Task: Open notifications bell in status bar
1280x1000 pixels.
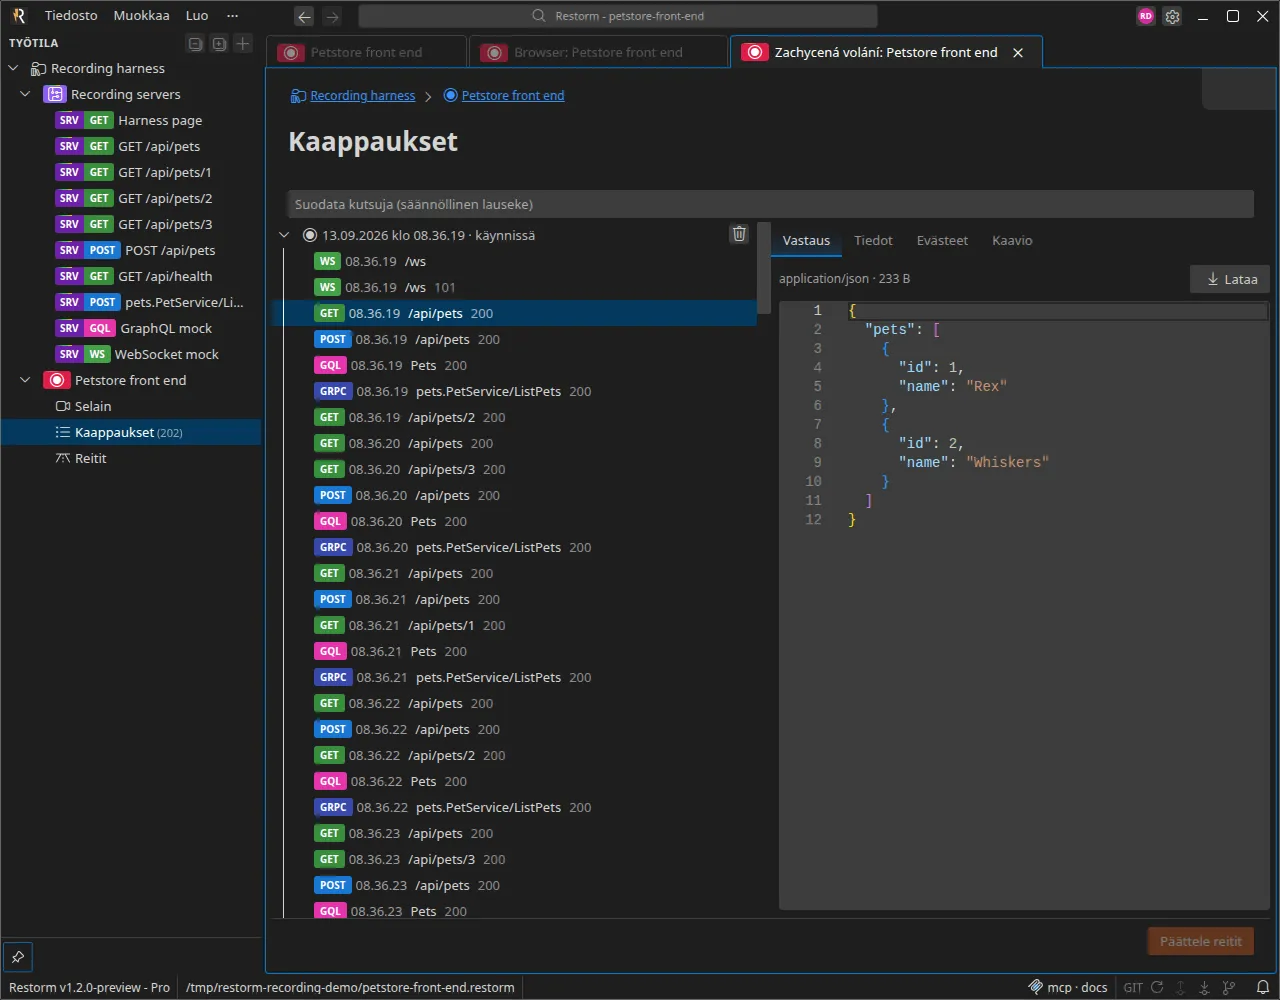Action: coord(1263,987)
